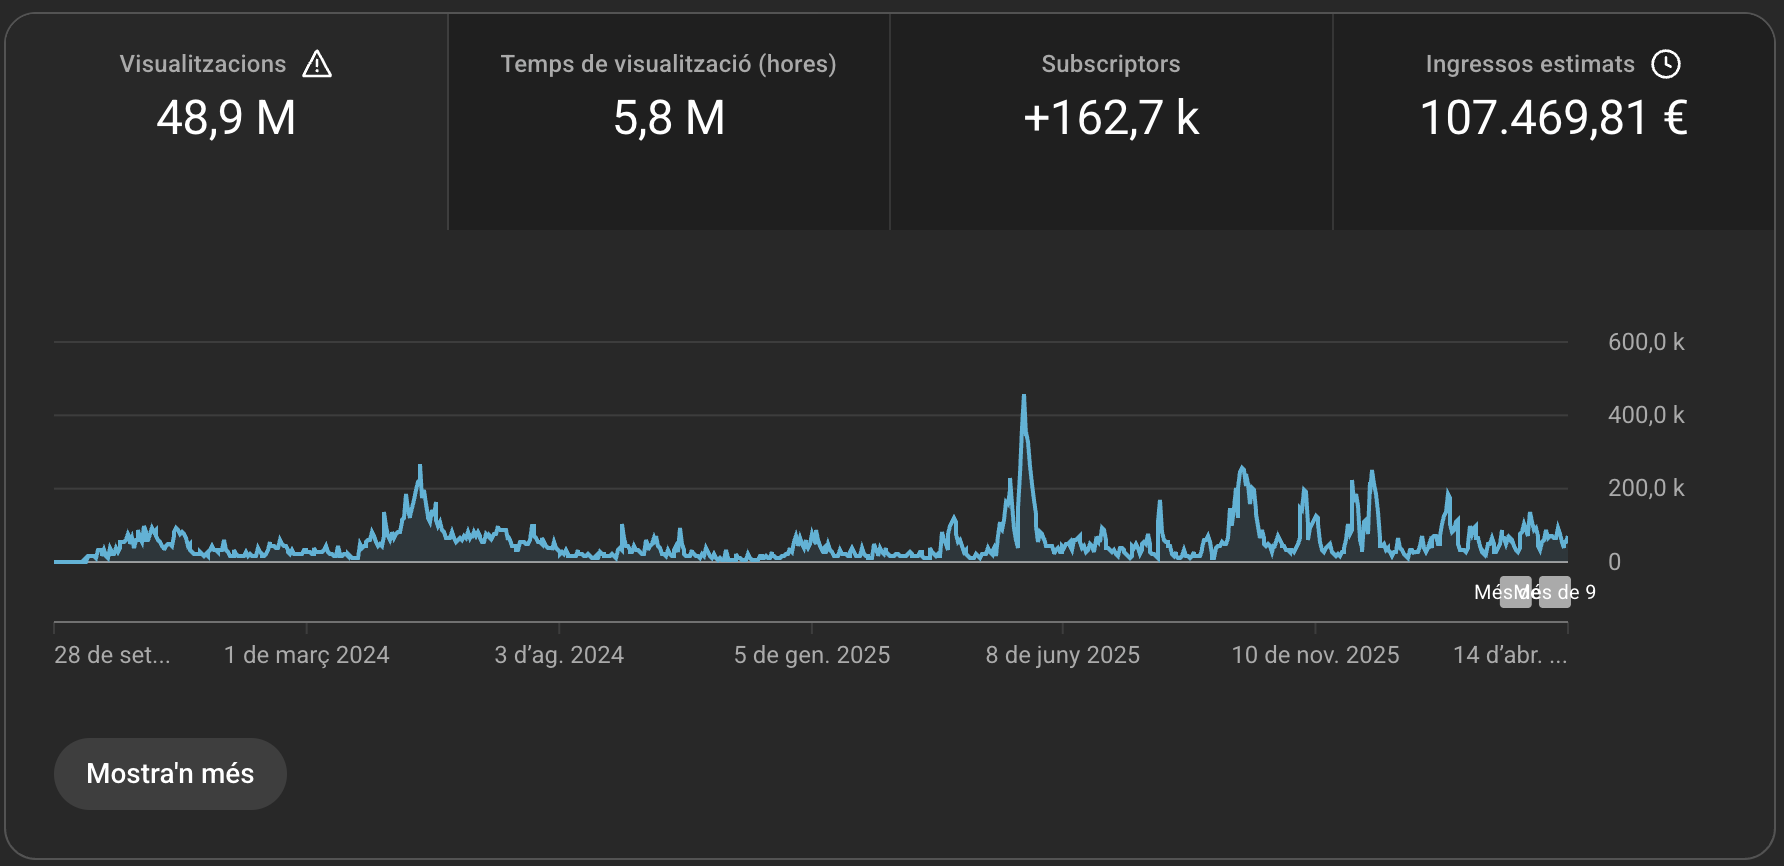This screenshot has width=1784, height=866.
Task: Click the 600,0 k y-axis label
Action: coord(1645,342)
